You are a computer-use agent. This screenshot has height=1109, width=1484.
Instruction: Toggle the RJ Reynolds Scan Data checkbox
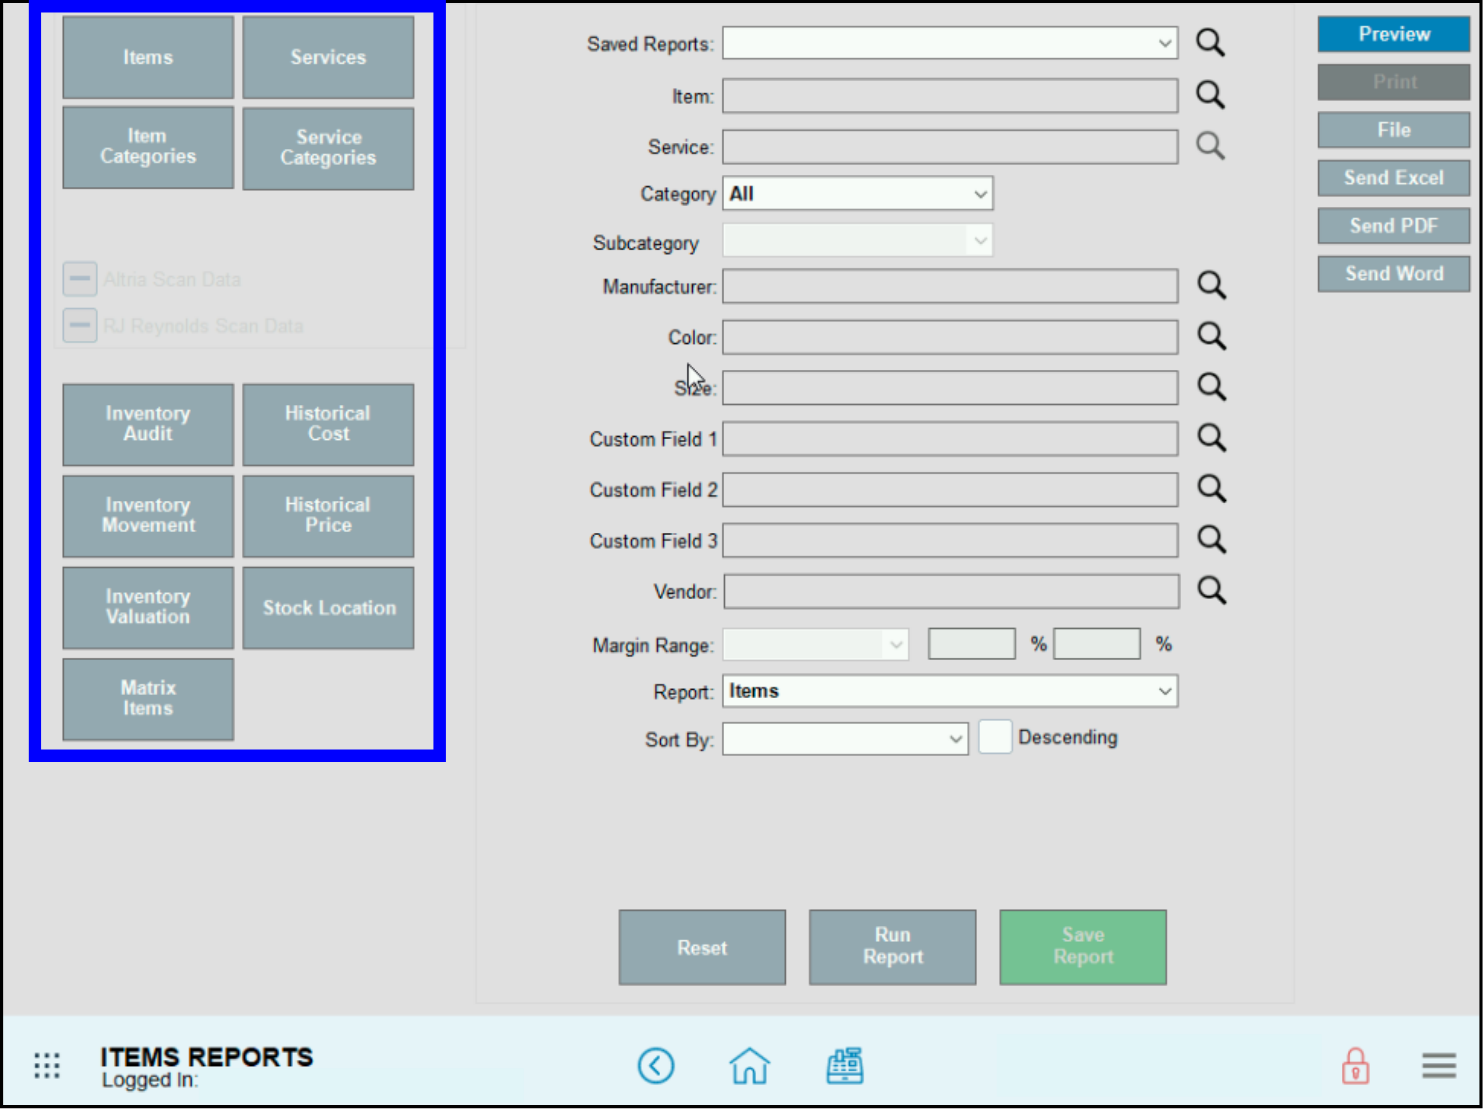(x=80, y=326)
